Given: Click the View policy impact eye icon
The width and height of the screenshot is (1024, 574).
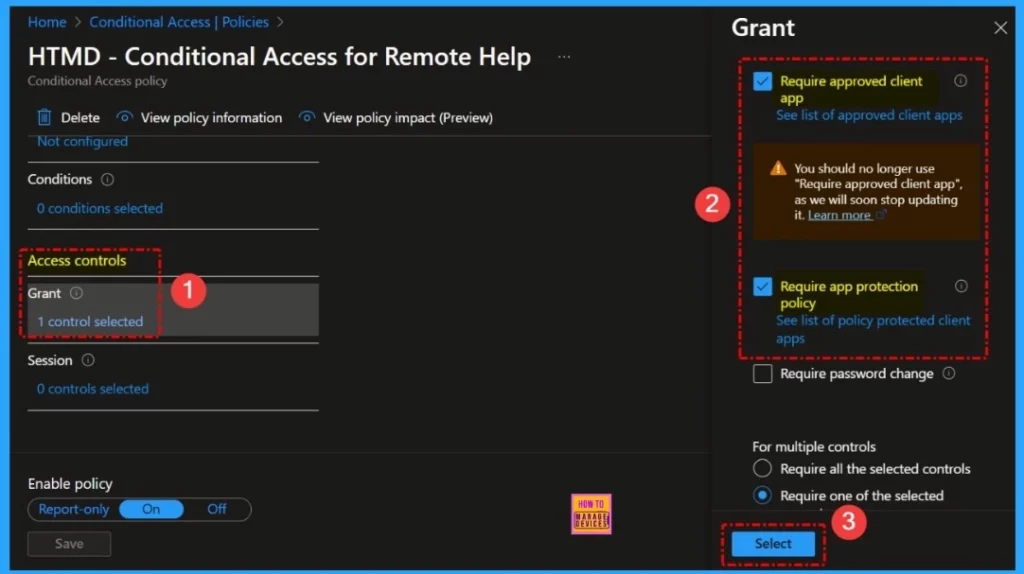Looking at the screenshot, I should [x=306, y=117].
